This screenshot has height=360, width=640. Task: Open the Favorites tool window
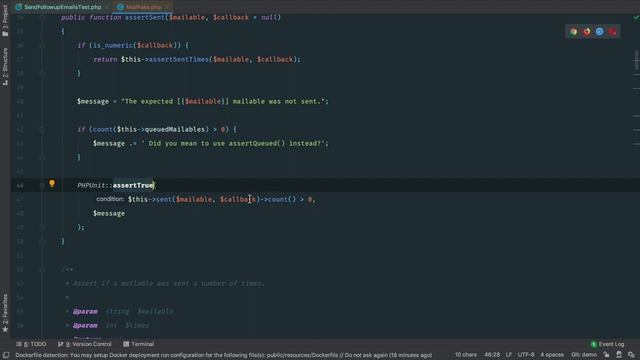click(5, 313)
